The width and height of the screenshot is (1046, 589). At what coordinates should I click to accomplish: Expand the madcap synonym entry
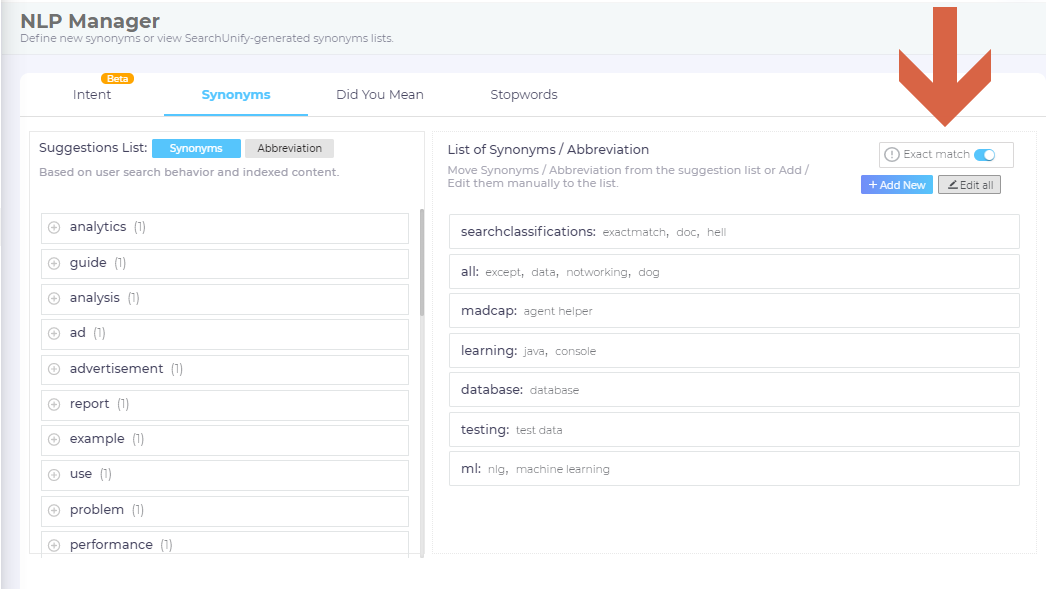coord(733,311)
